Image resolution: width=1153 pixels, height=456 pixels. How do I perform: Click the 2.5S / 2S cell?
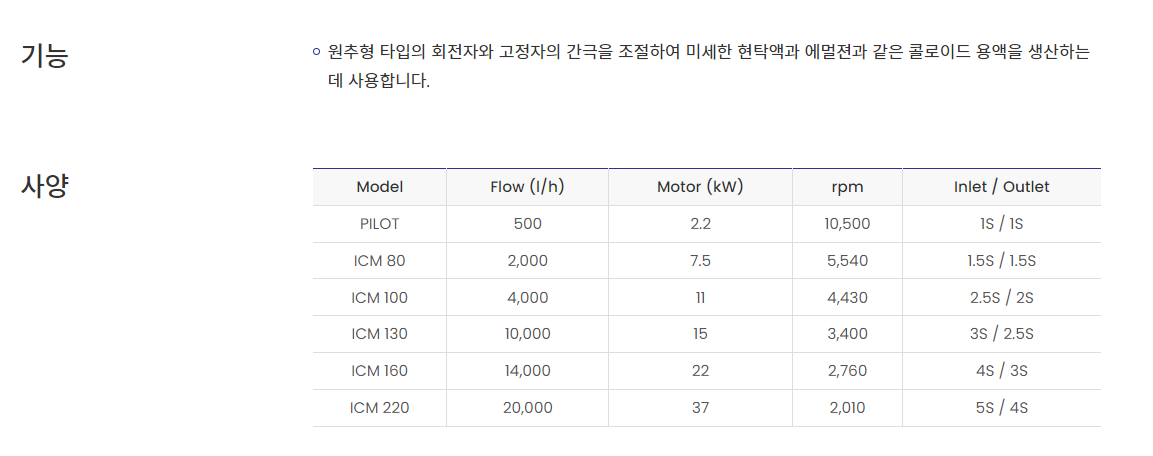point(1002,297)
